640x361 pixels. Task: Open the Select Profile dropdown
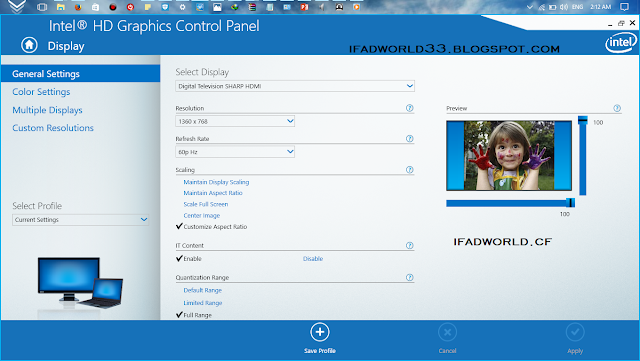pyautogui.click(x=80, y=220)
